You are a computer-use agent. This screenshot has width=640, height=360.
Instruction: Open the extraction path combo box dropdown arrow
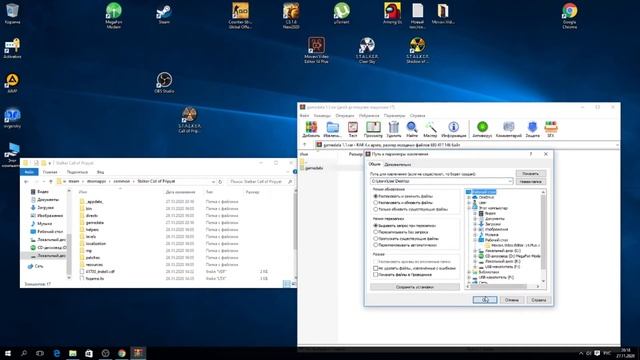tap(510, 181)
